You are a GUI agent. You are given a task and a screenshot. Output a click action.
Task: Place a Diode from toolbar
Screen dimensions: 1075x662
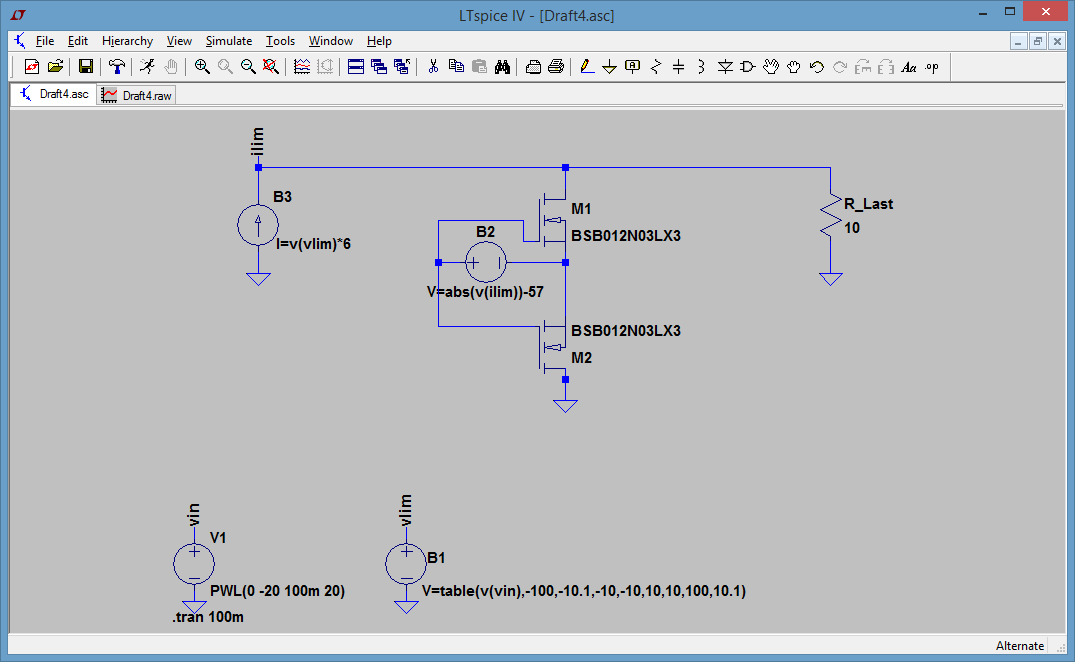tap(725, 66)
